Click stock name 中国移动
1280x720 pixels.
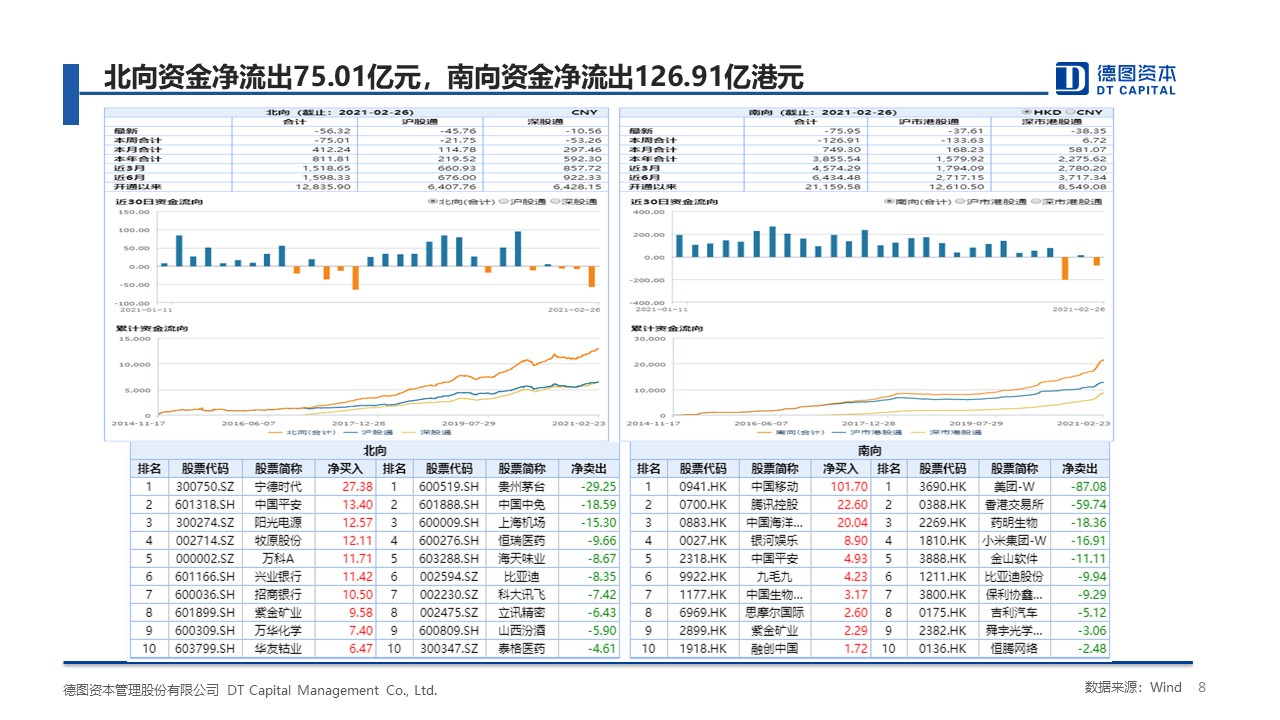(773, 487)
